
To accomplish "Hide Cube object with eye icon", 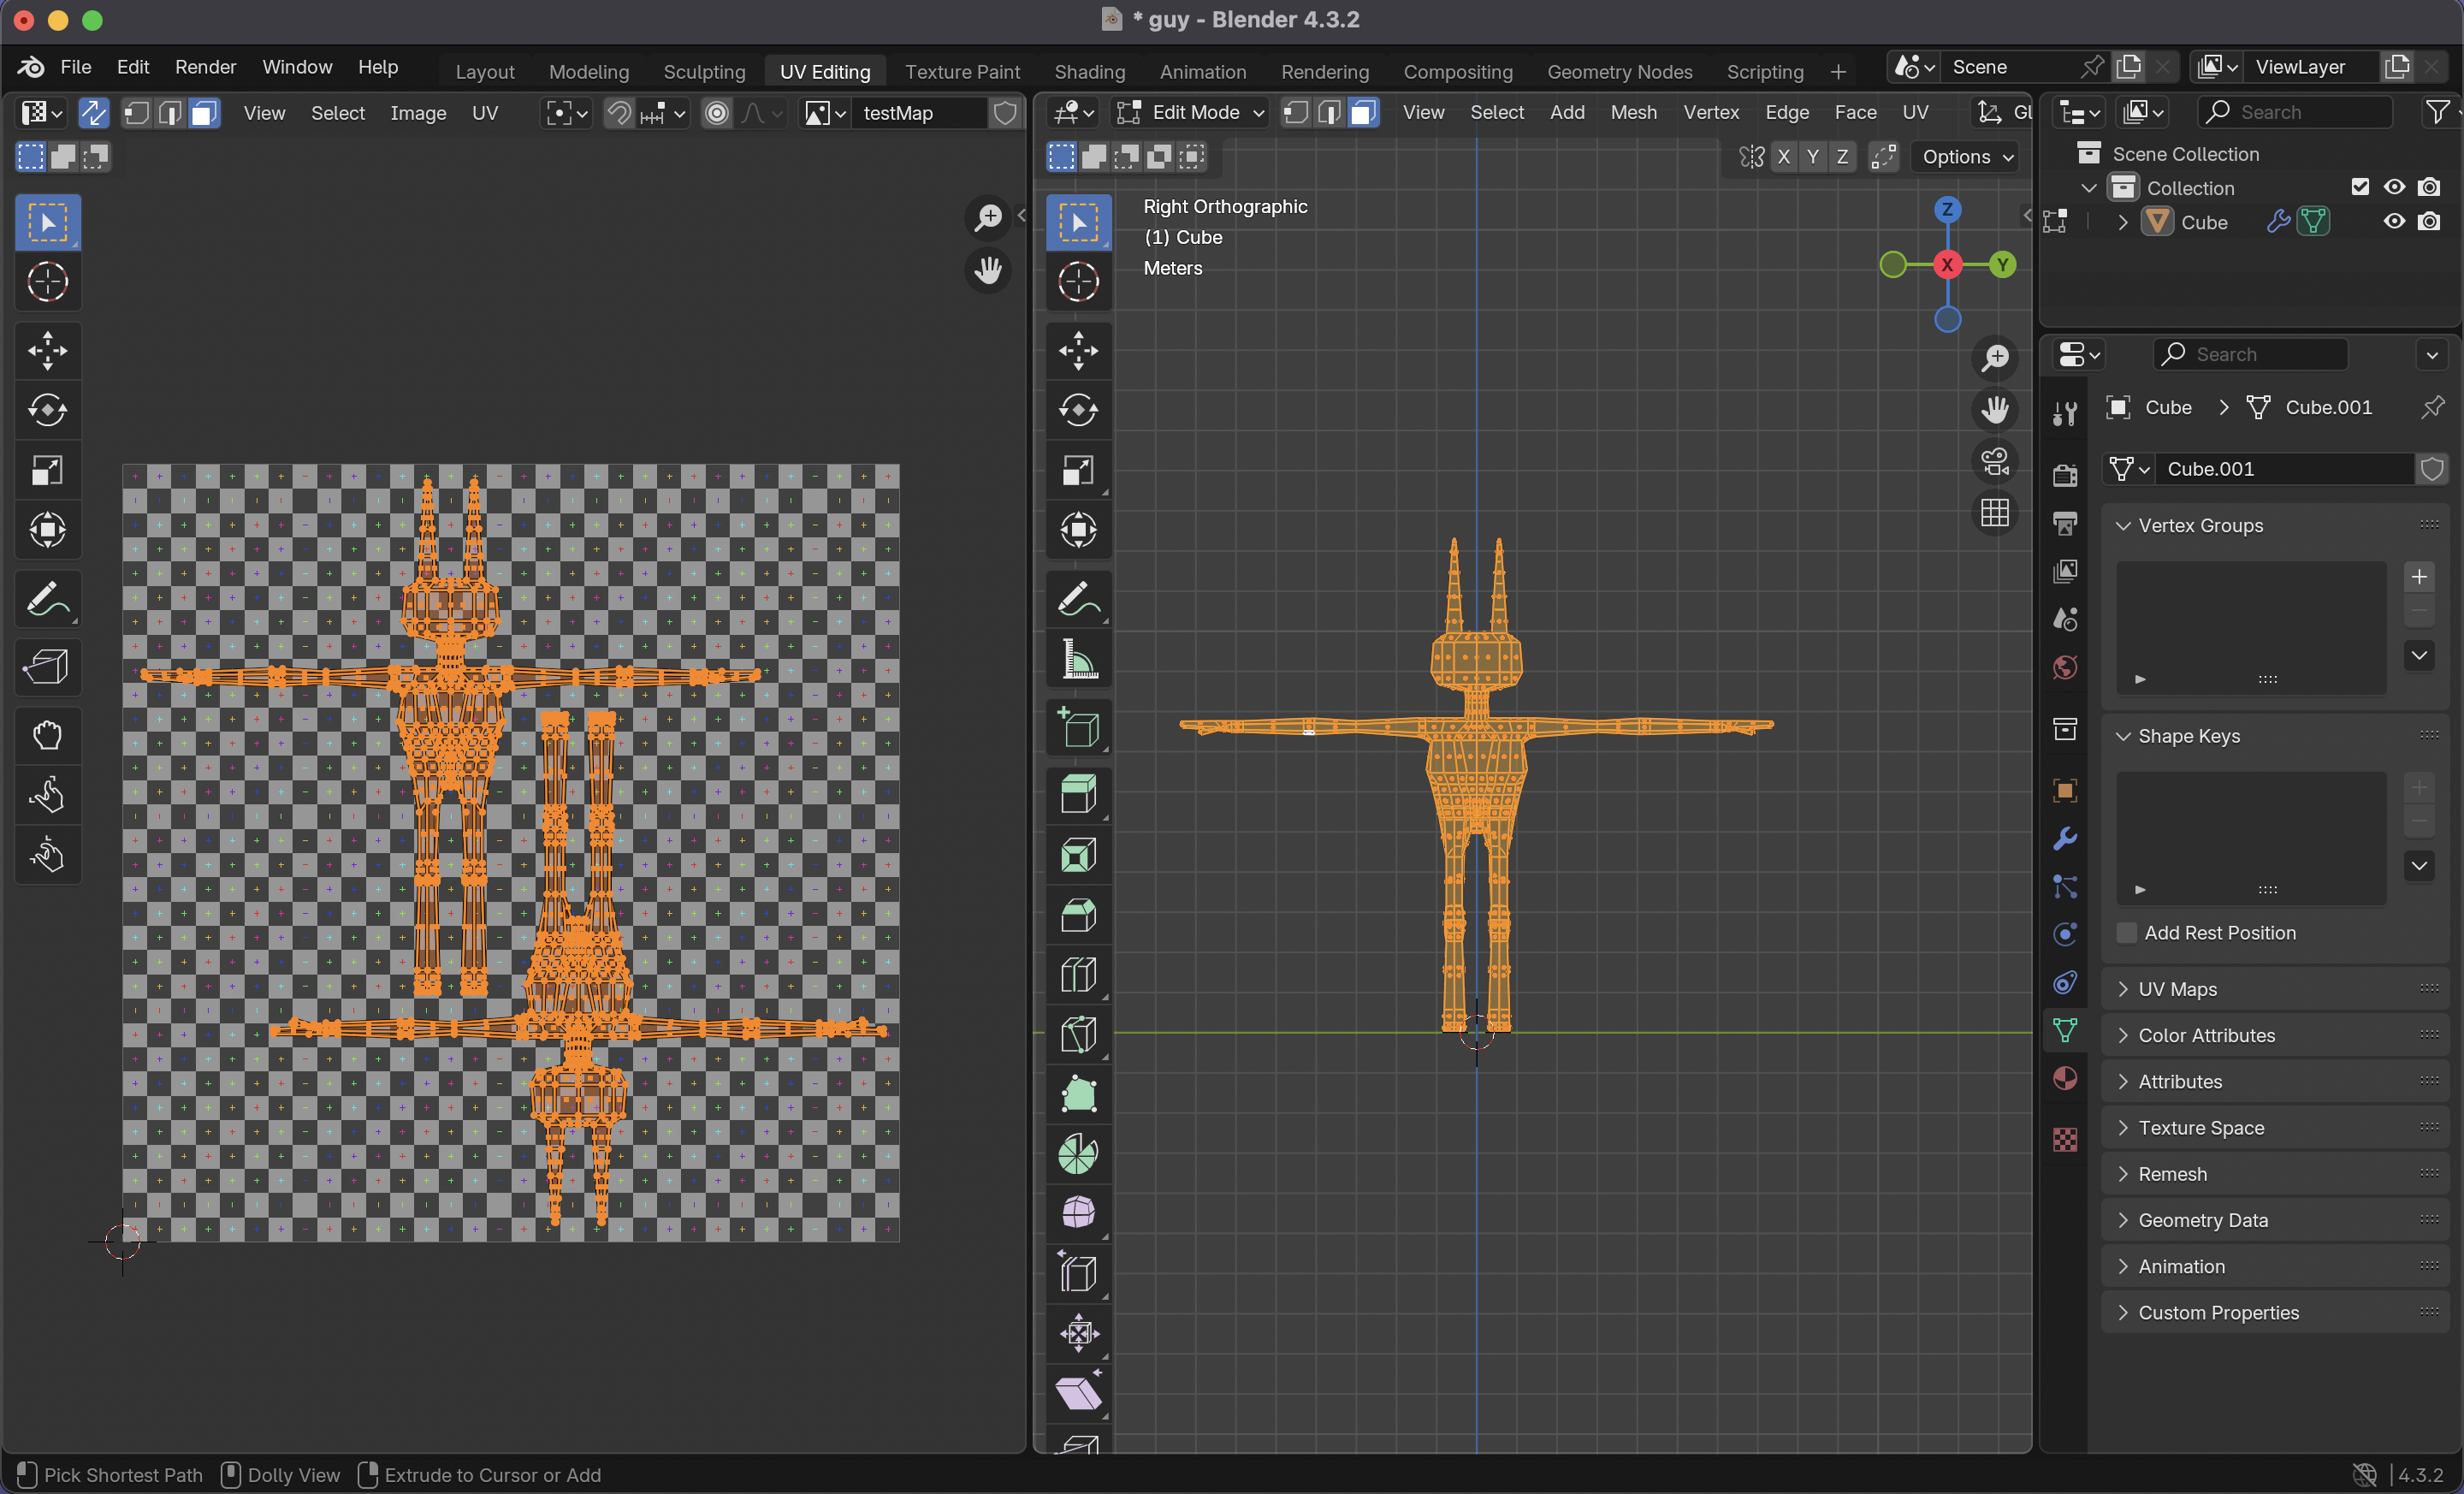I will [2394, 221].
